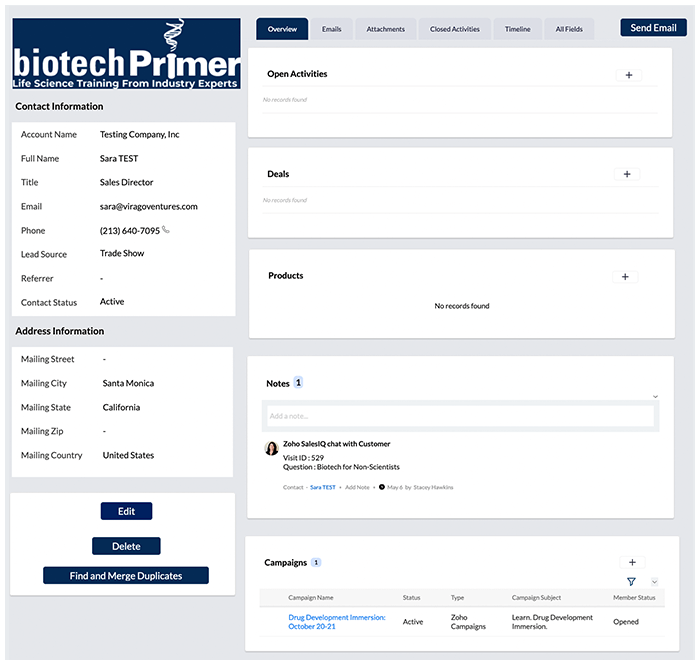Image resolution: width=700 pixels, height=665 pixels.
Task: Click the clock icon beside May 6
Action: (382, 487)
